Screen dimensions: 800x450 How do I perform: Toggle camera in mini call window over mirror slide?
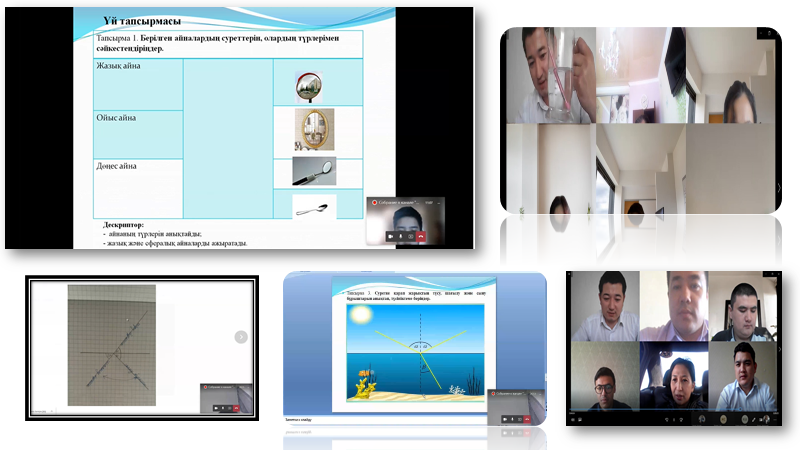(x=389, y=237)
